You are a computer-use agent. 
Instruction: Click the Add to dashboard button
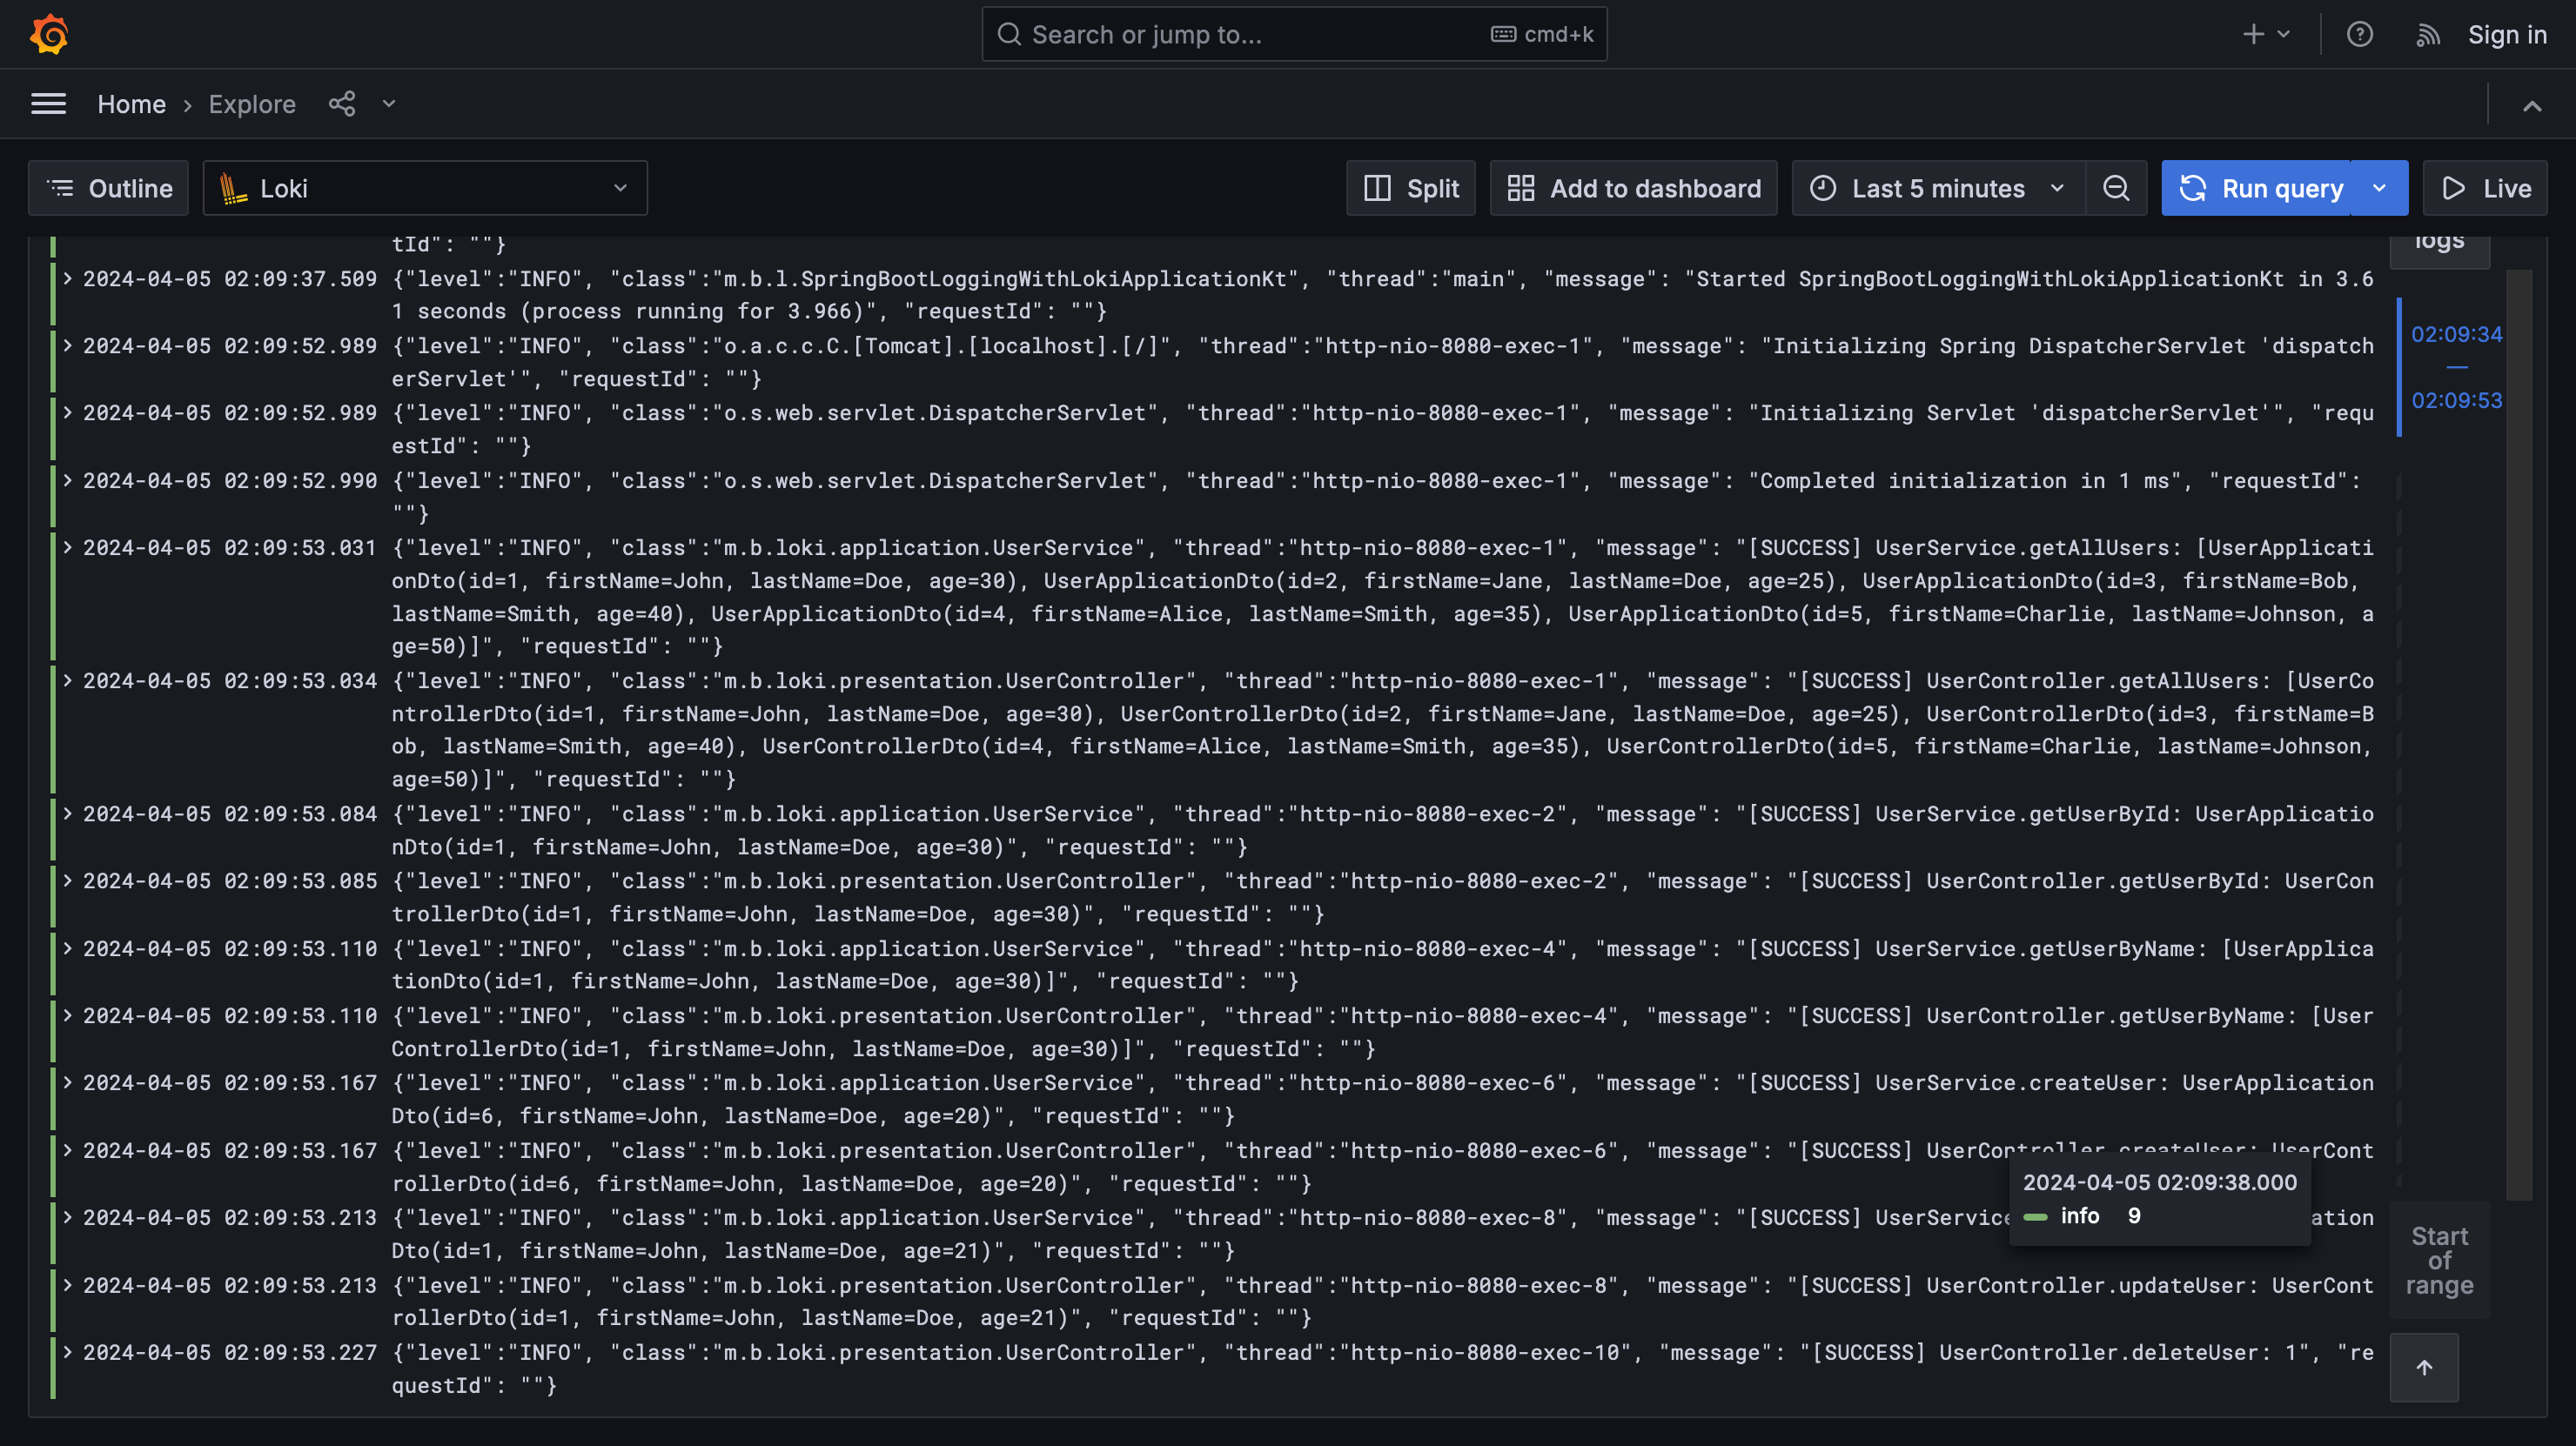[x=1633, y=188]
